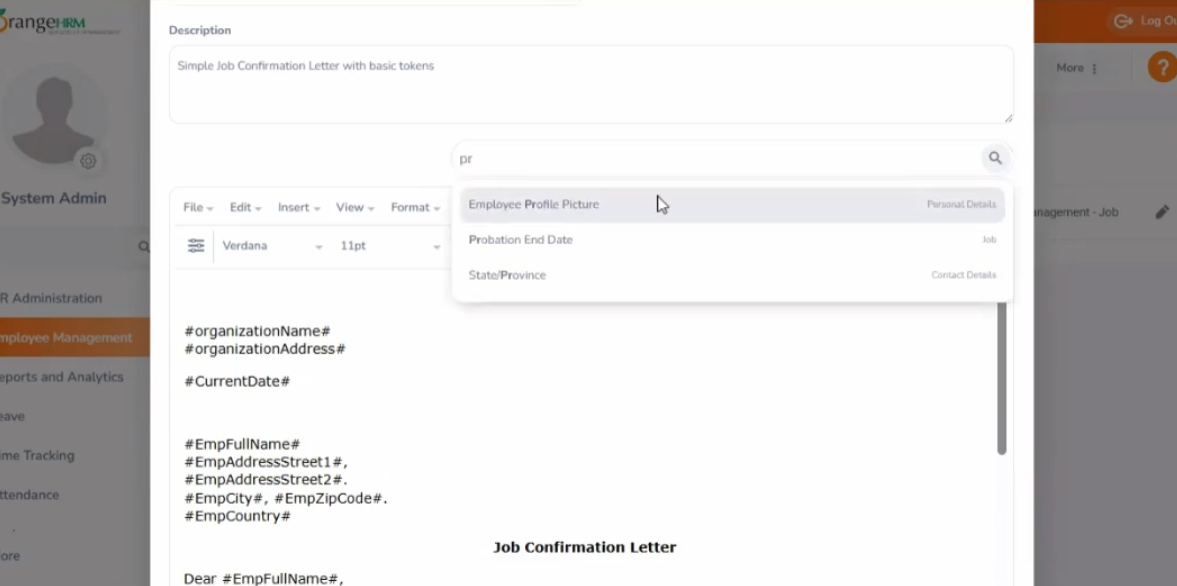Expand the Verdana font family dropdown

pyautogui.click(x=272, y=246)
